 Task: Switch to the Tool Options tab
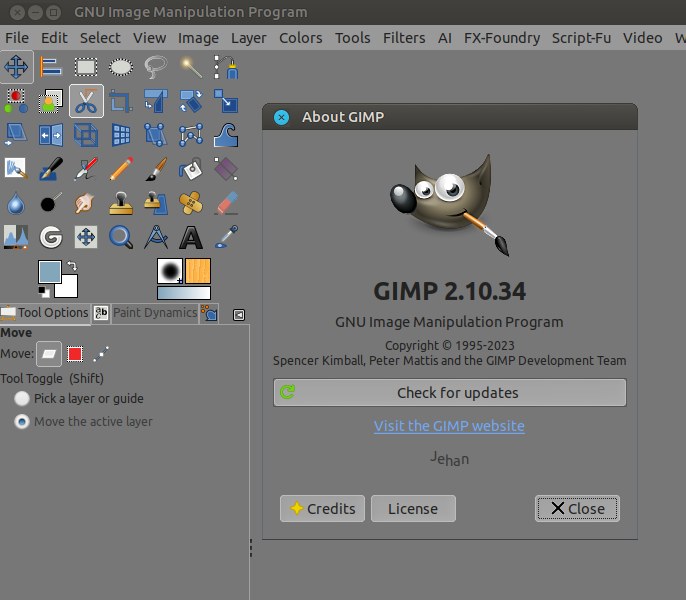tap(45, 313)
